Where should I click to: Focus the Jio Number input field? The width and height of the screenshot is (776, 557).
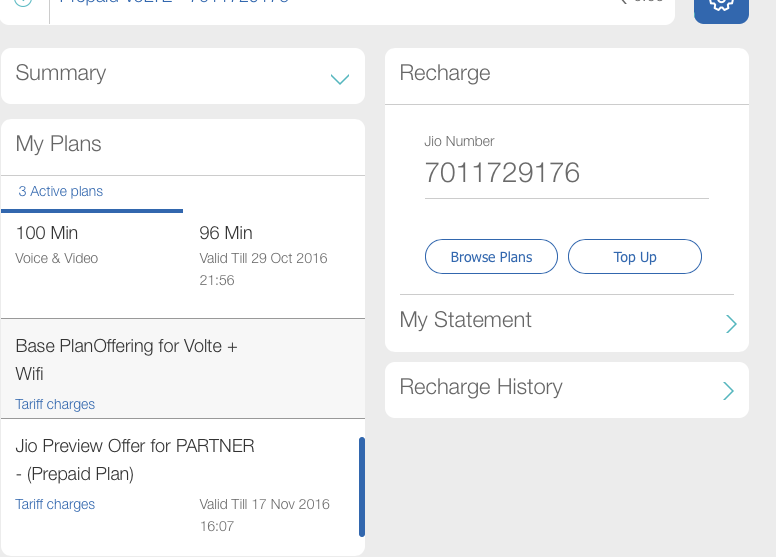click(x=567, y=173)
